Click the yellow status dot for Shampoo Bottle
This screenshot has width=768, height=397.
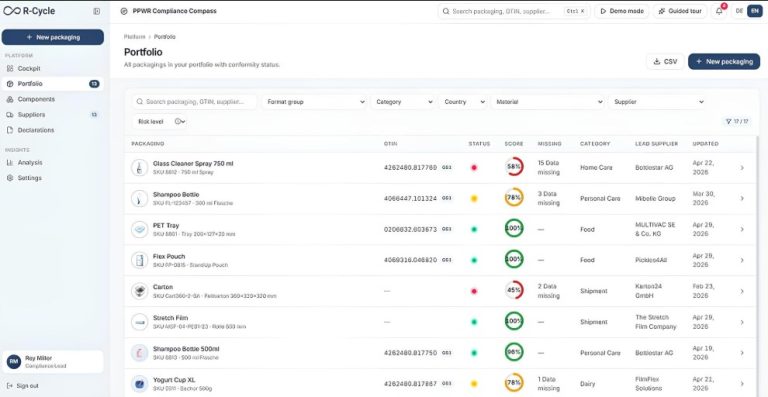tap(474, 199)
